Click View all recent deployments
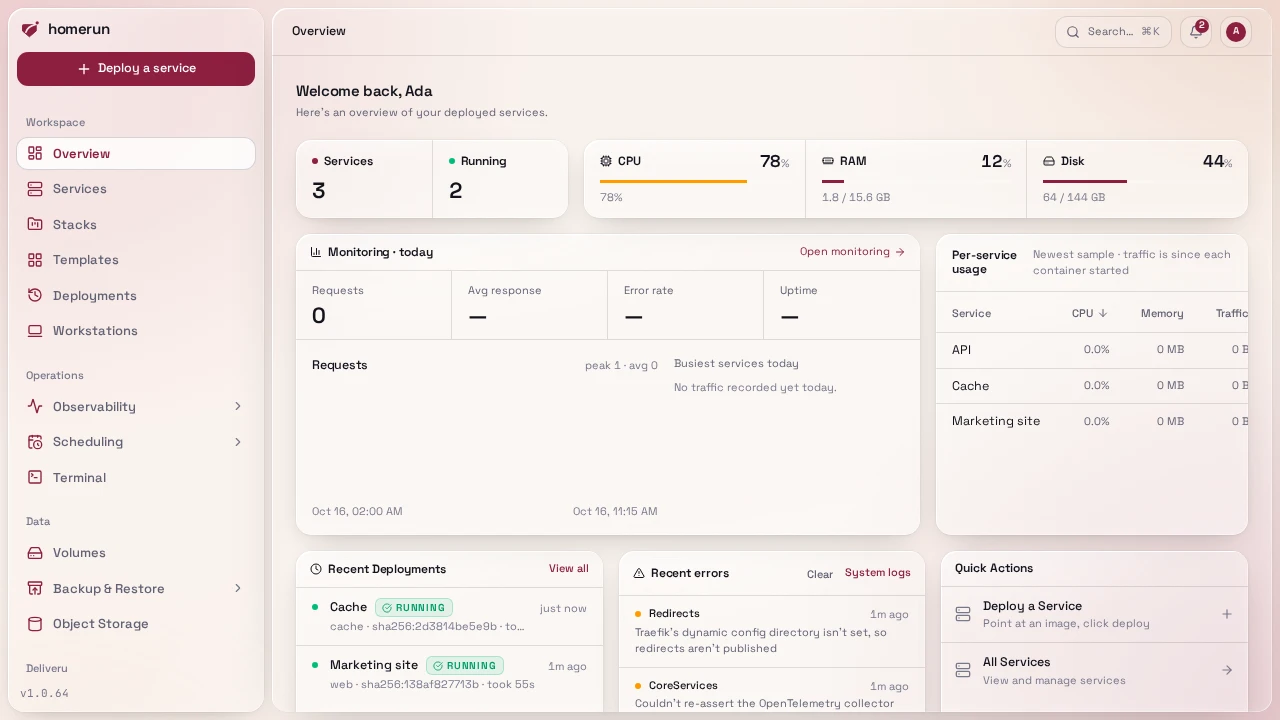The height and width of the screenshot is (720, 1280). pos(569,569)
